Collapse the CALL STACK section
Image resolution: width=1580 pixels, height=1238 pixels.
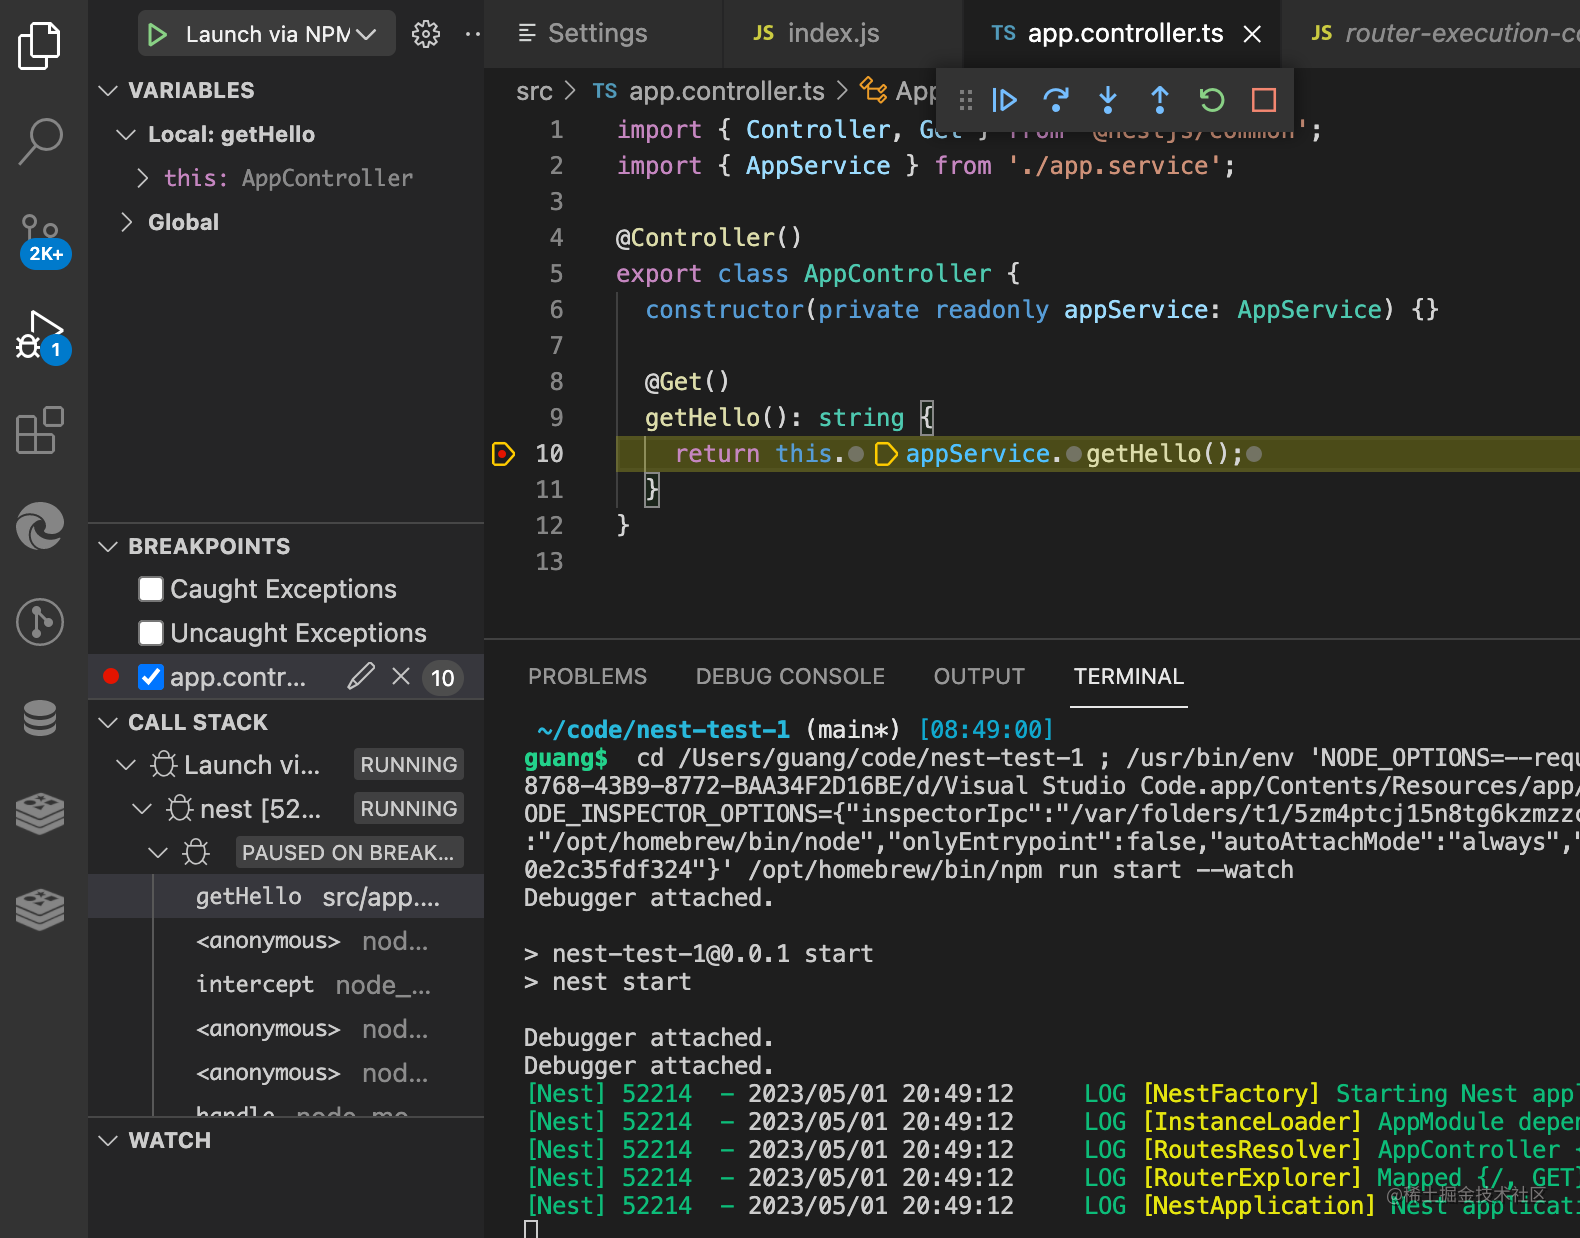click(108, 722)
